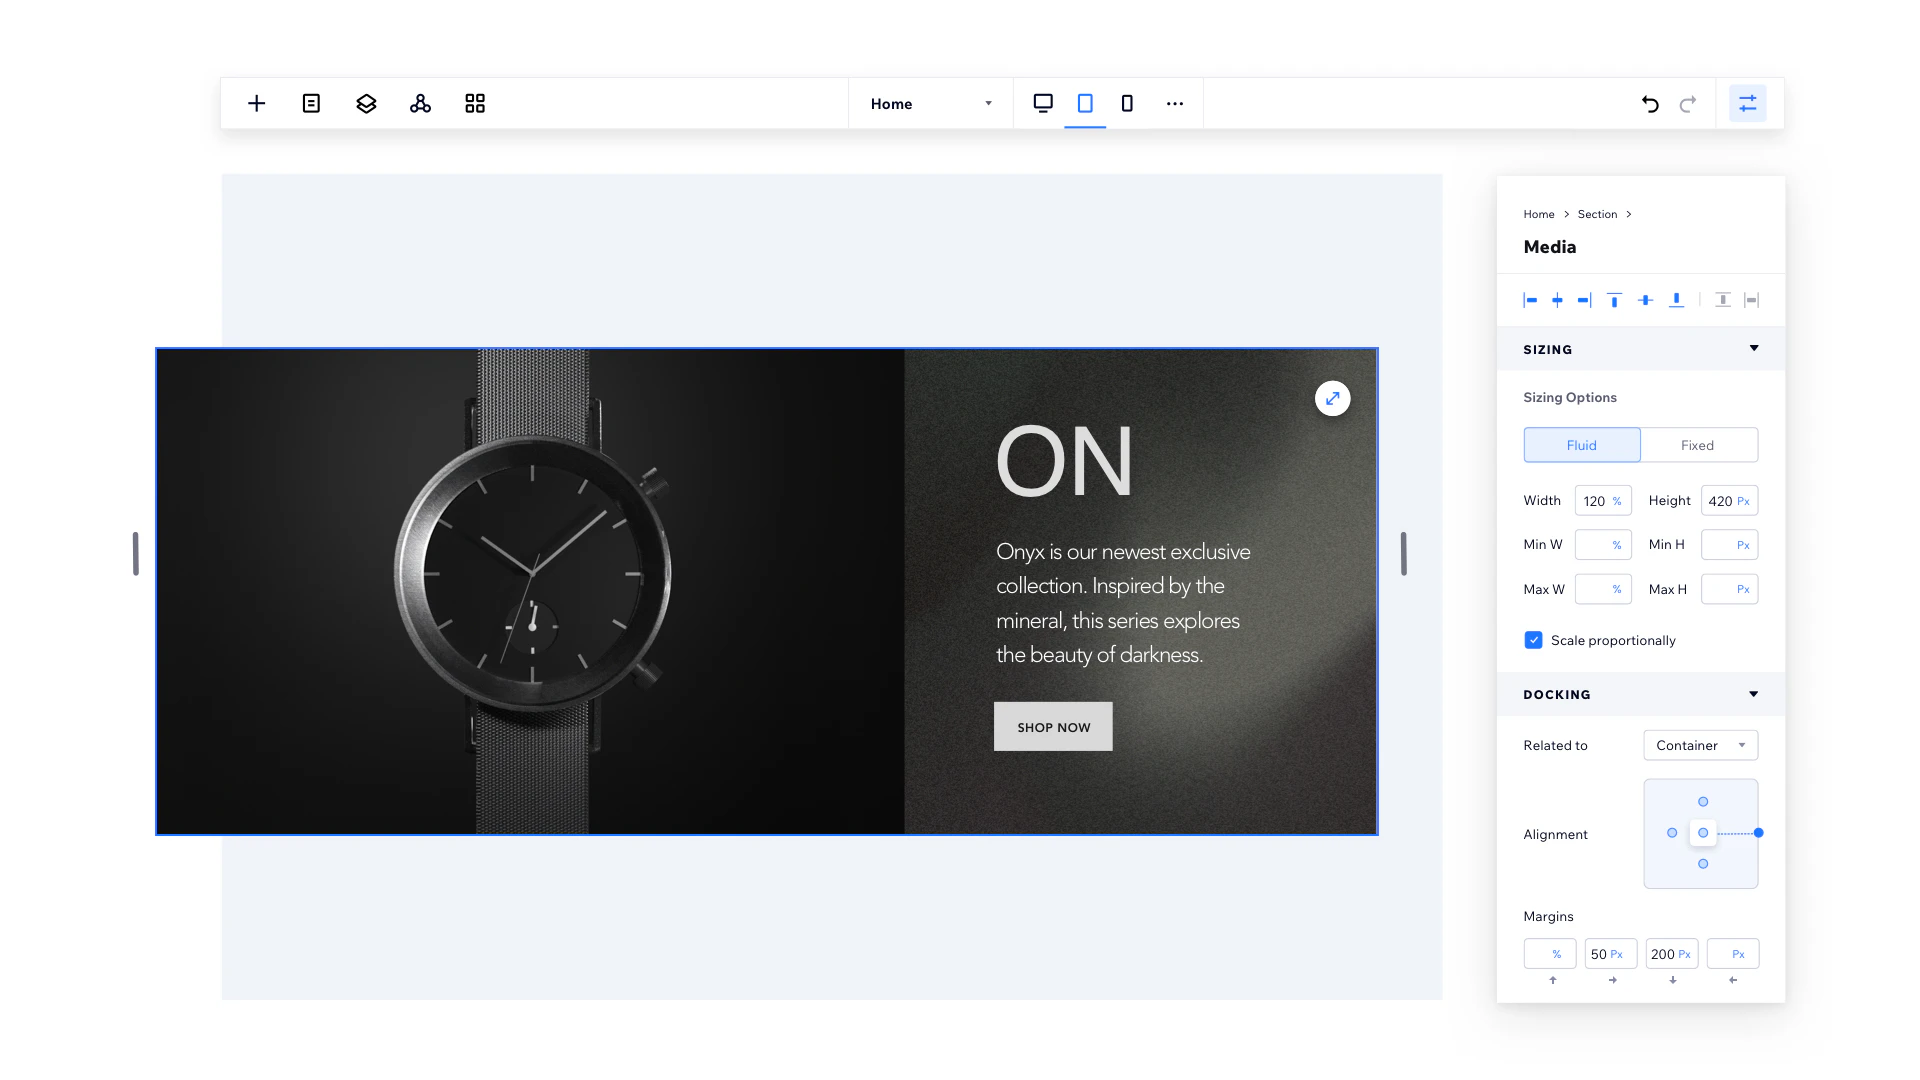Image resolution: width=1920 pixels, height=1080 pixels.
Task: Collapse the SIZING section
Action: click(x=1754, y=349)
